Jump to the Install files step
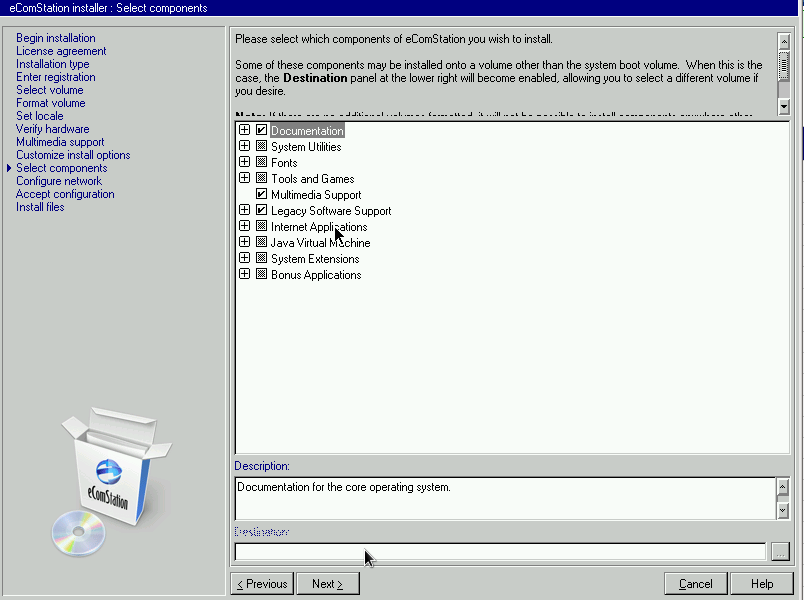Screen dimensions: 804x600 point(40,207)
